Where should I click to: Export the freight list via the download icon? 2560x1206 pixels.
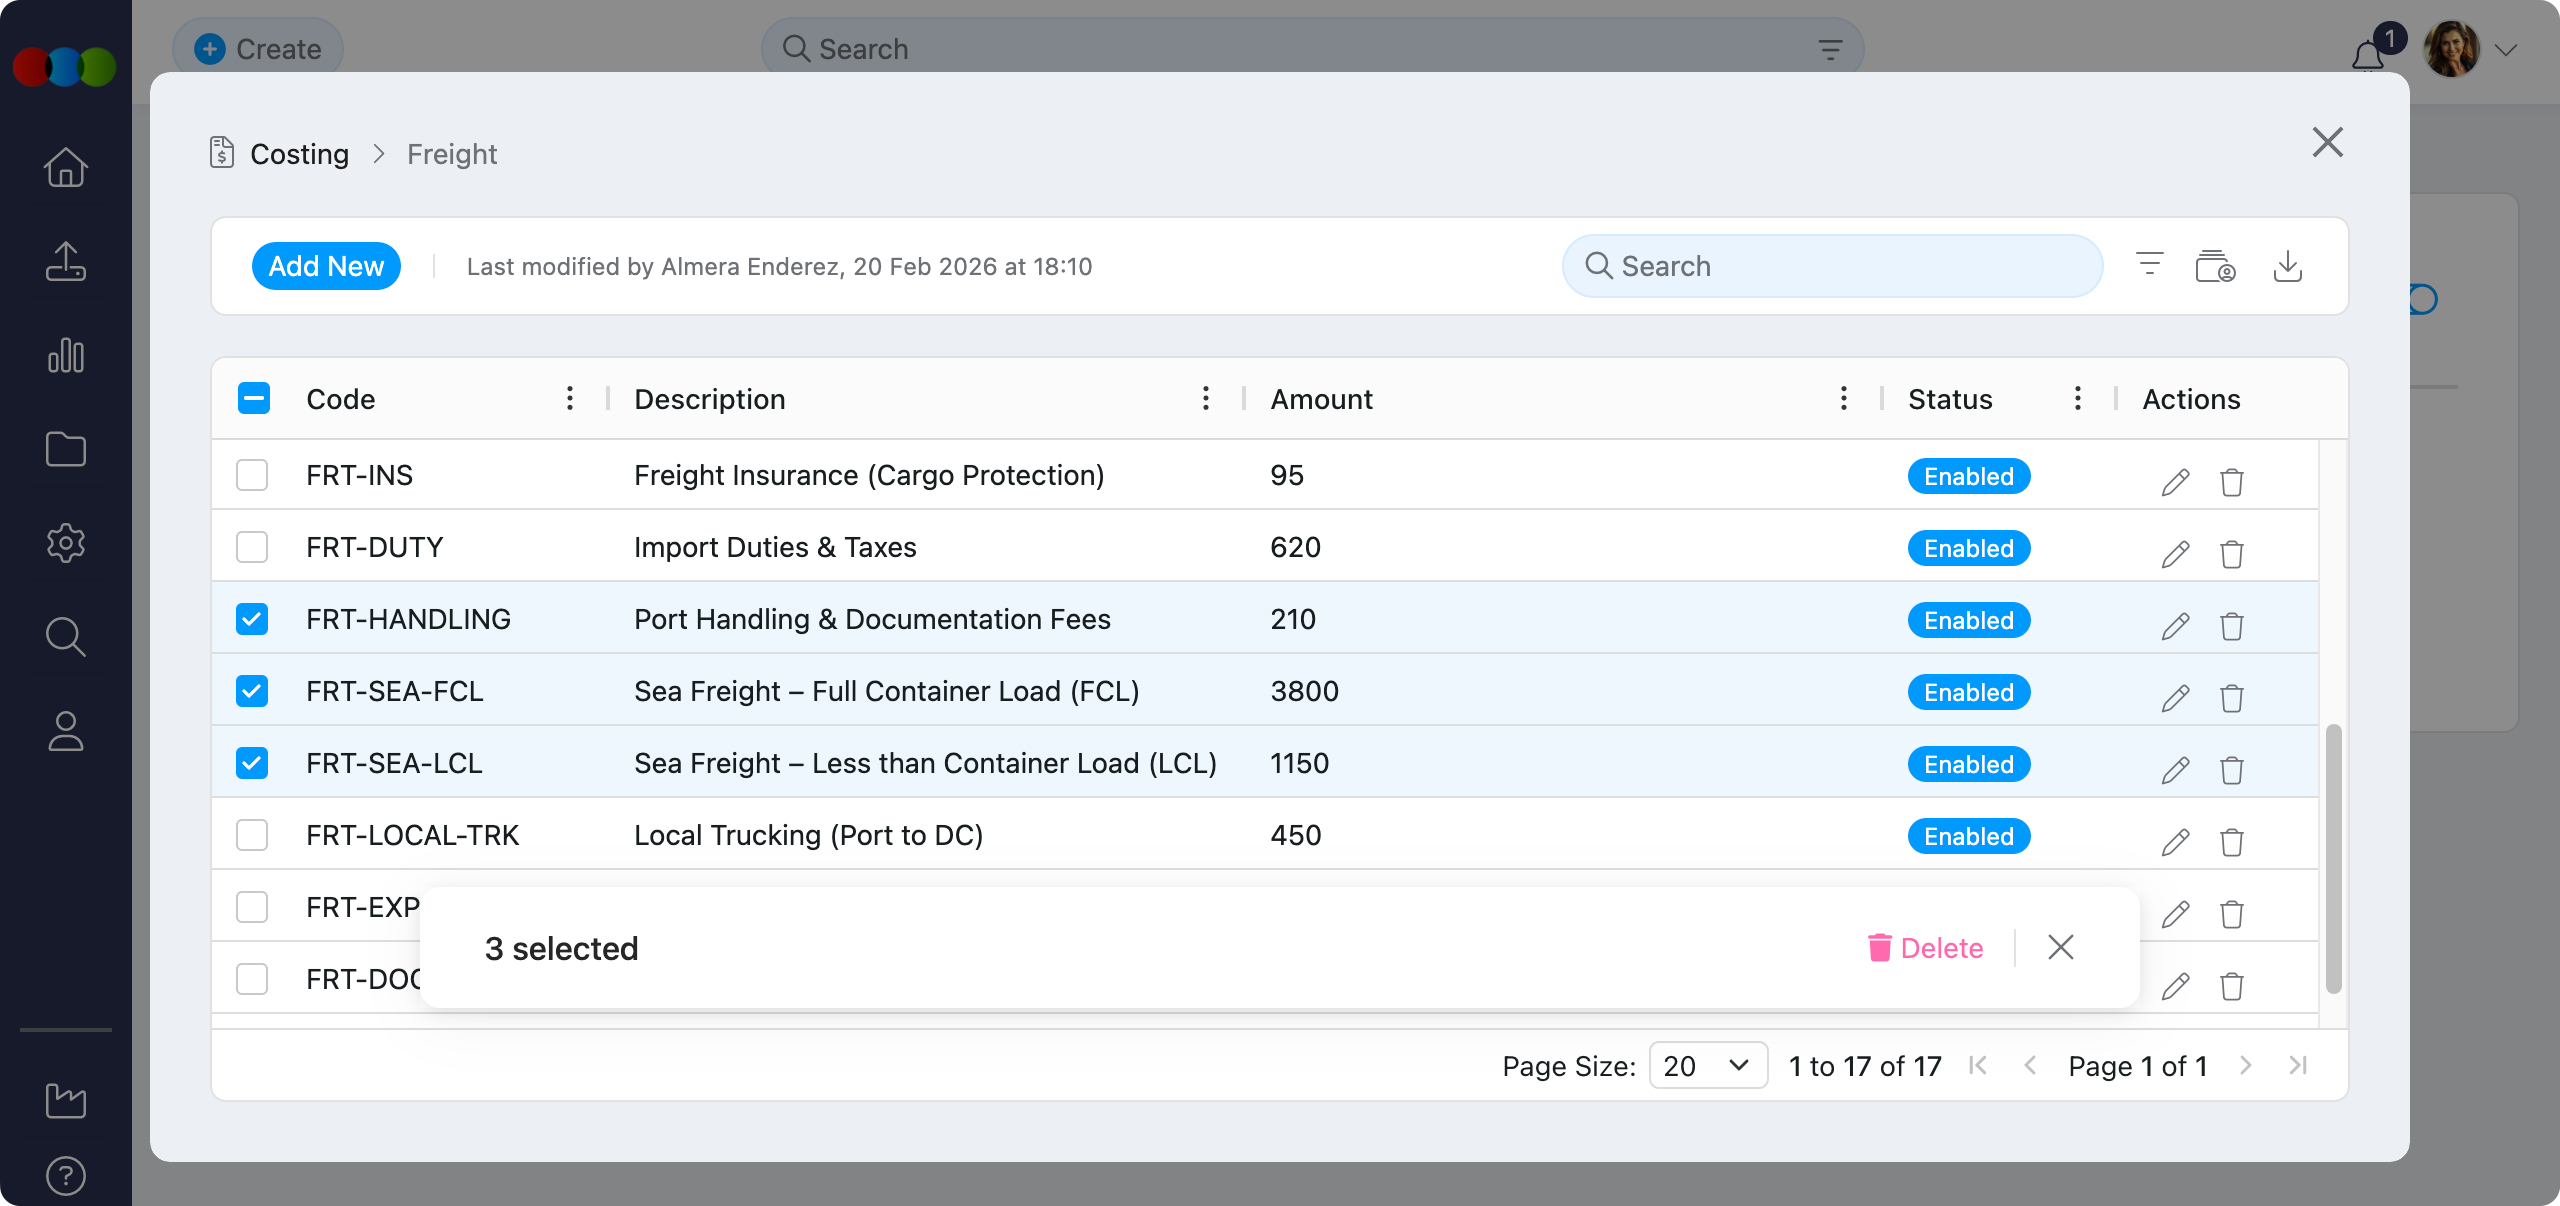[x=2289, y=265]
